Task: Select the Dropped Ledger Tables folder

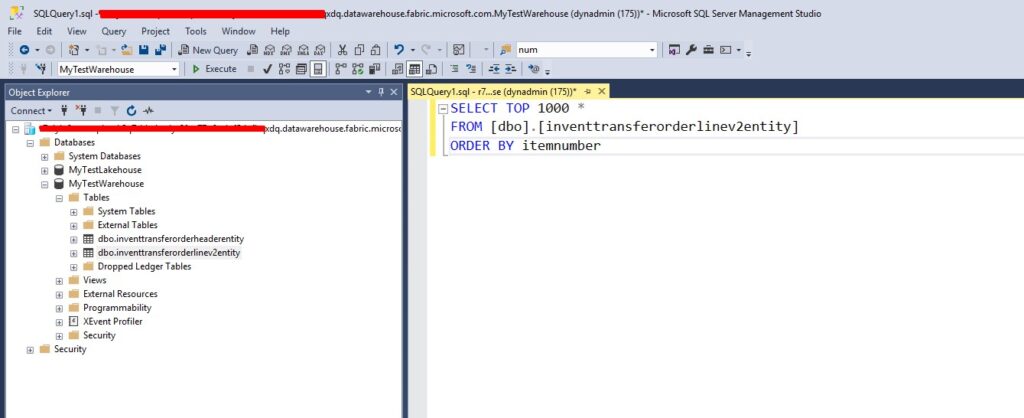Action: [x=144, y=266]
